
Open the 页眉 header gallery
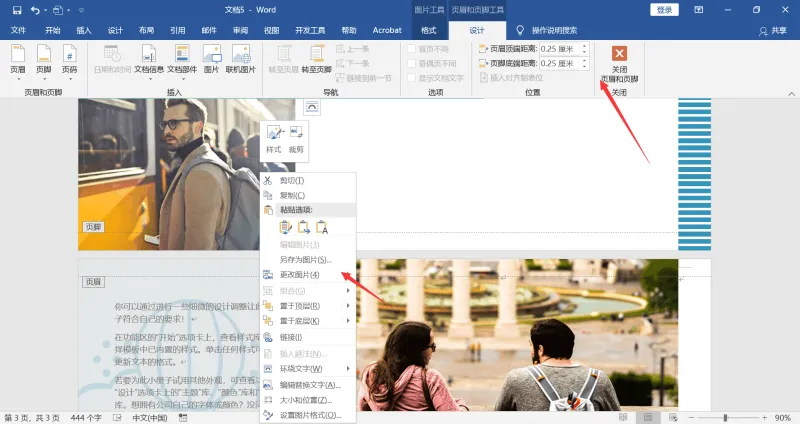(18, 62)
